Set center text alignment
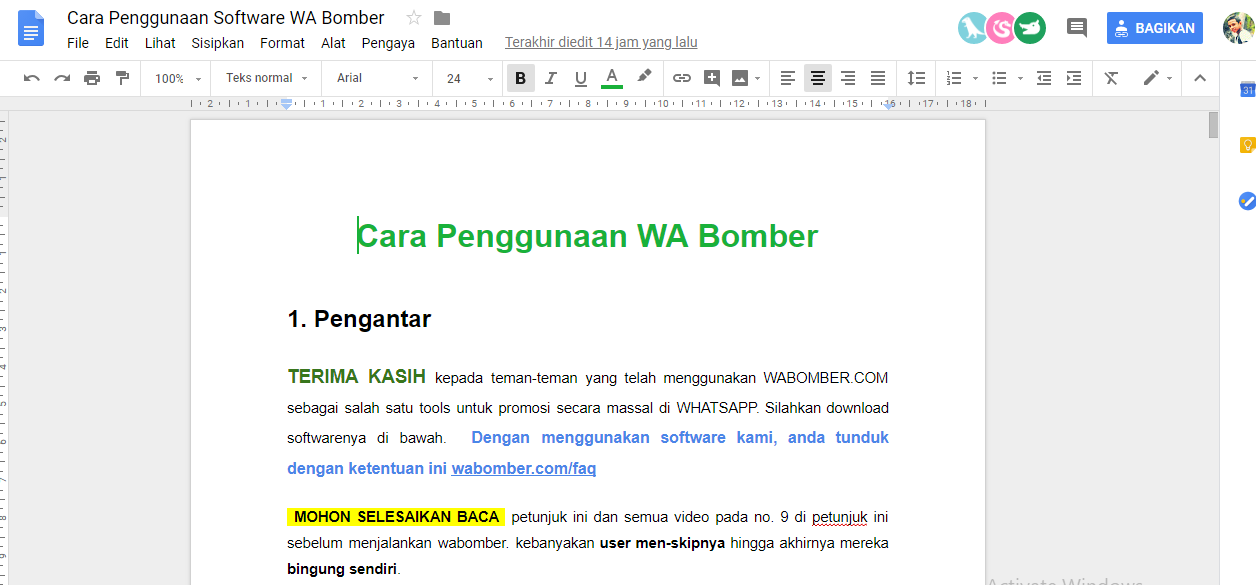The image size is (1256, 585). (818, 78)
